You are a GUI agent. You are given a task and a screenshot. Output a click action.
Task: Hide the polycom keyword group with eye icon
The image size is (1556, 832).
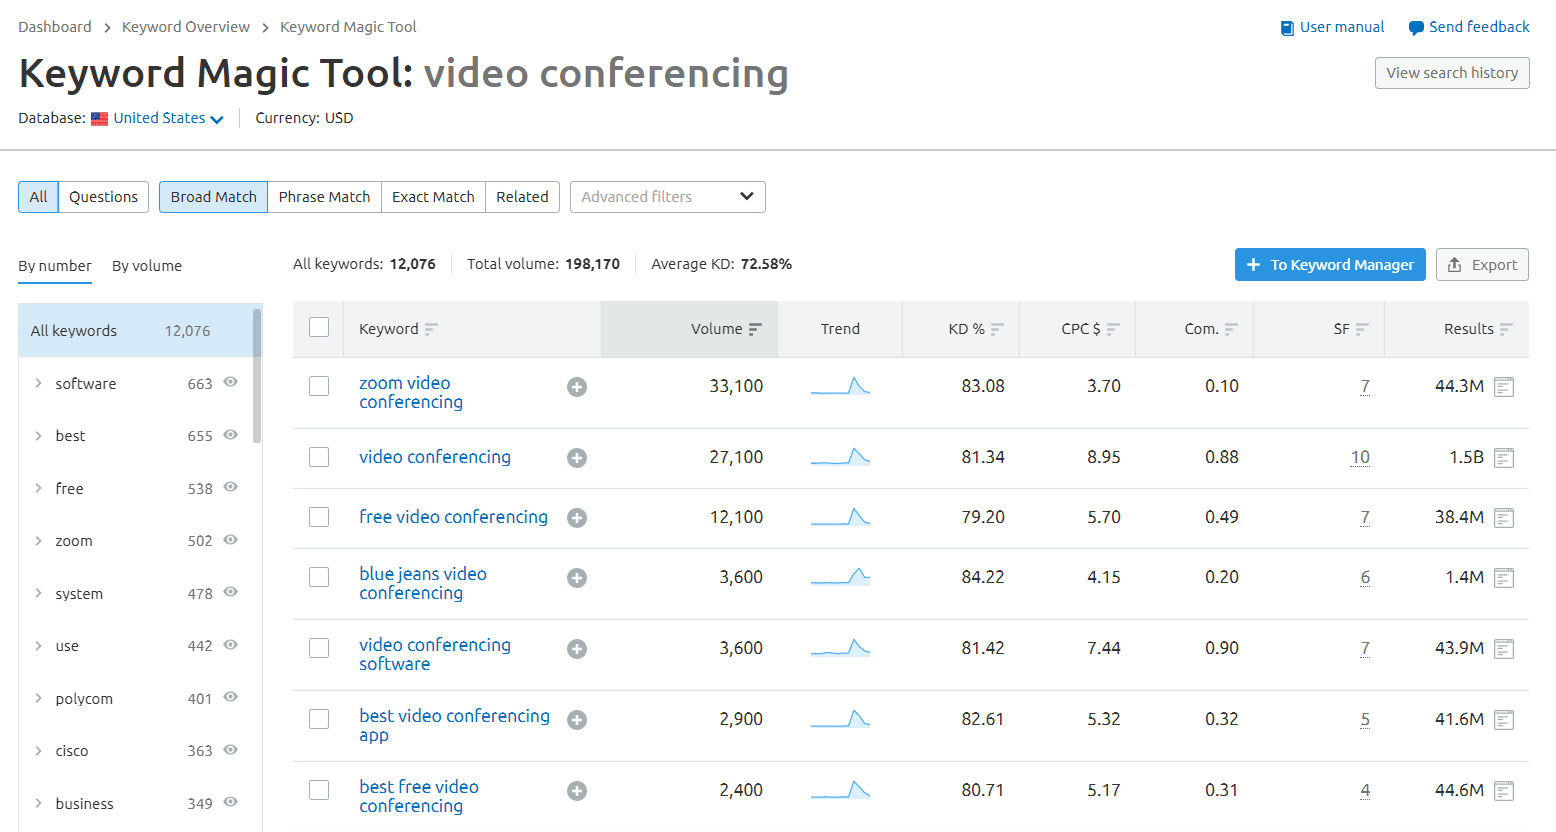point(230,697)
